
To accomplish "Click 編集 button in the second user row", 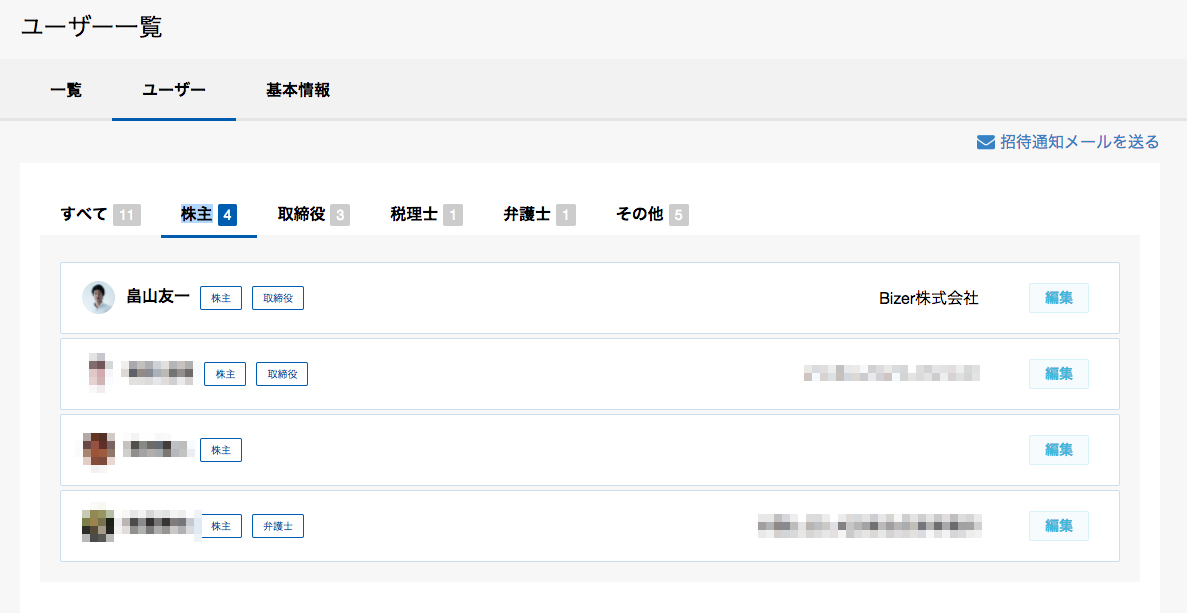I will point(1058,374).
